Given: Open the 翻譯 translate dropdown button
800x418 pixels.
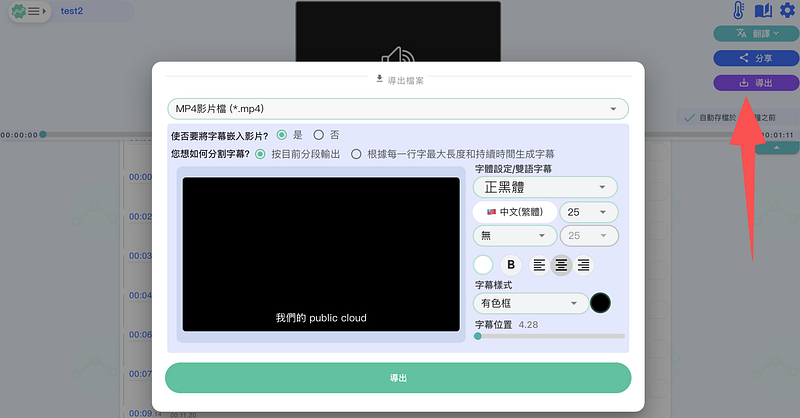Looking at the screenshot, I should tap(756, 34).
